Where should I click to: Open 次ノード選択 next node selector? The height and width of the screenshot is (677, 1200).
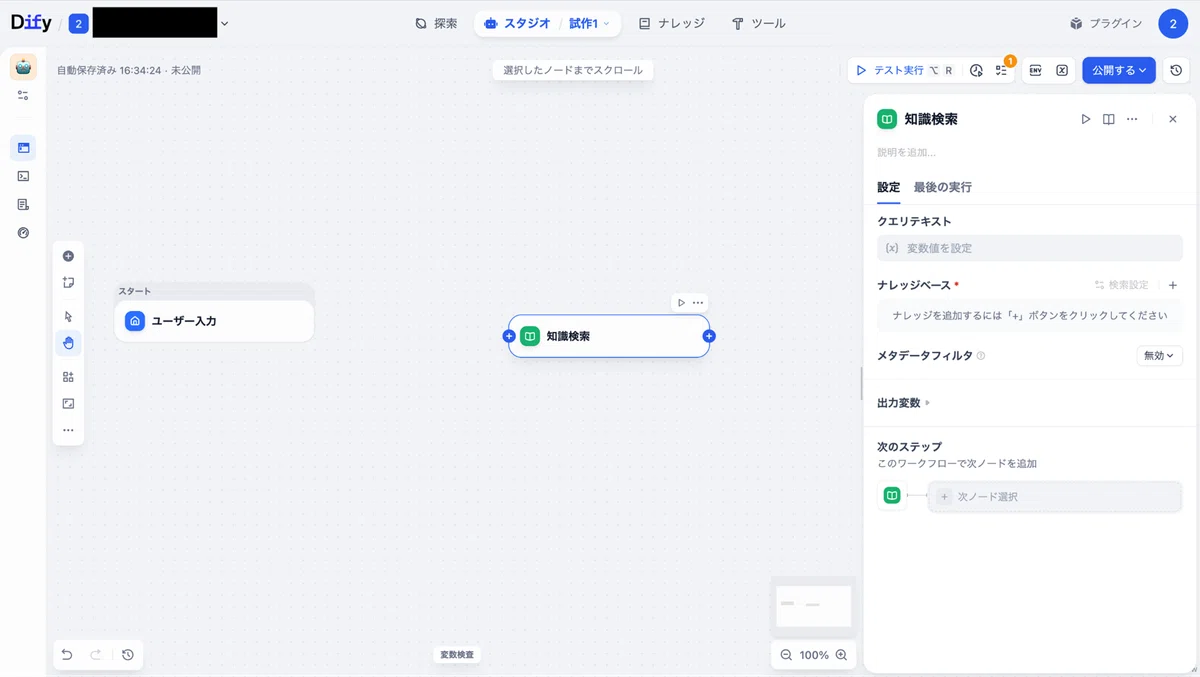[x=1056, y=496]
